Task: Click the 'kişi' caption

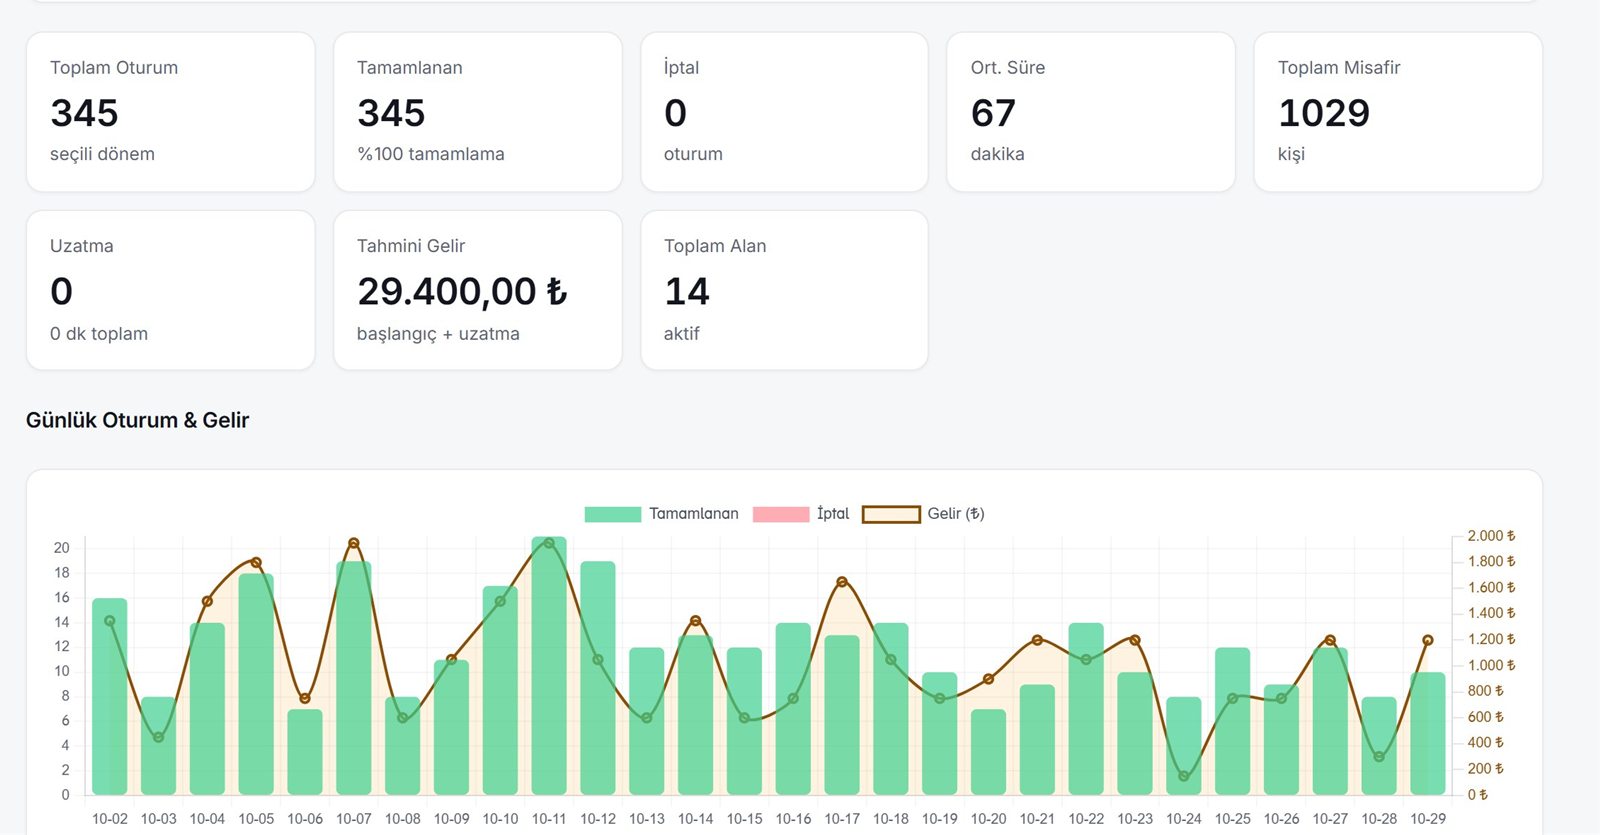Action: (x=1291, y=154)
